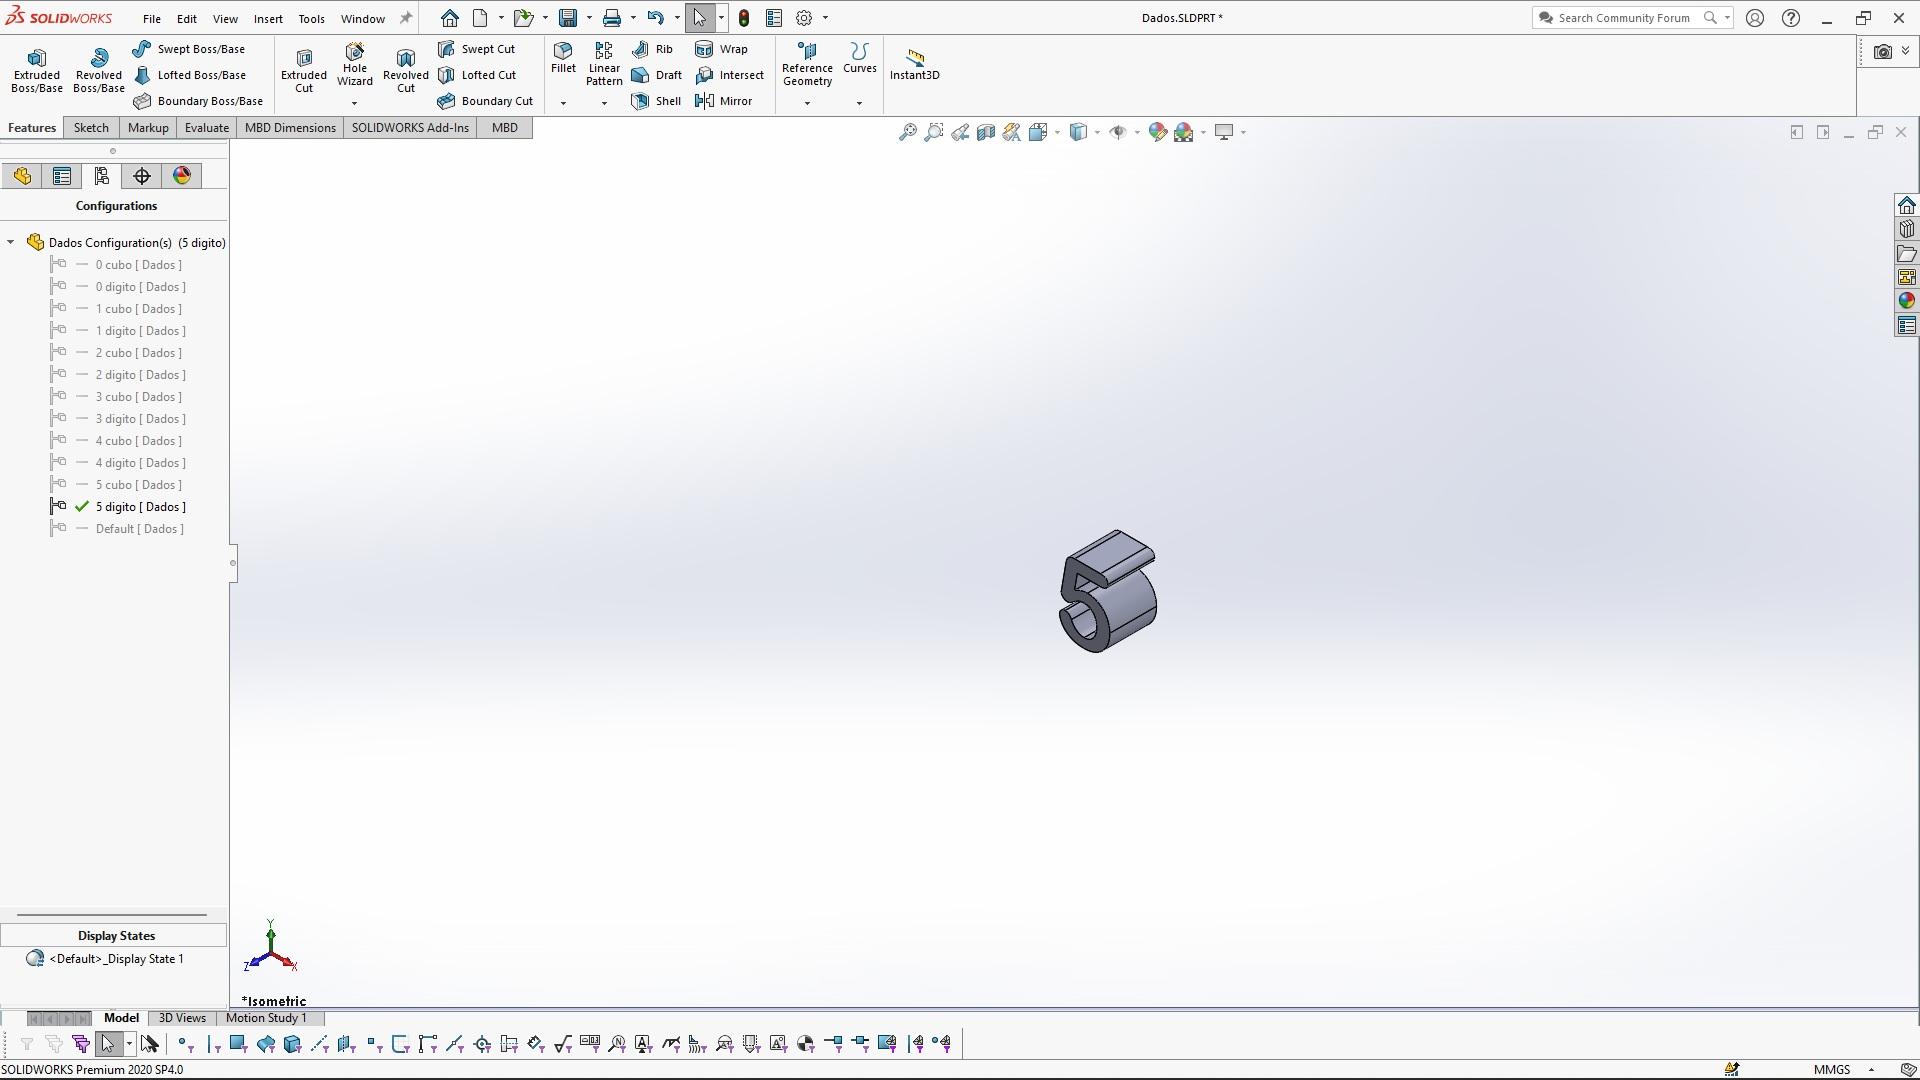Use the Wrap feature
Image resolution: width=1920 pixels, height=1080 pixels.
pyautogui.click(x=721, y=49)
